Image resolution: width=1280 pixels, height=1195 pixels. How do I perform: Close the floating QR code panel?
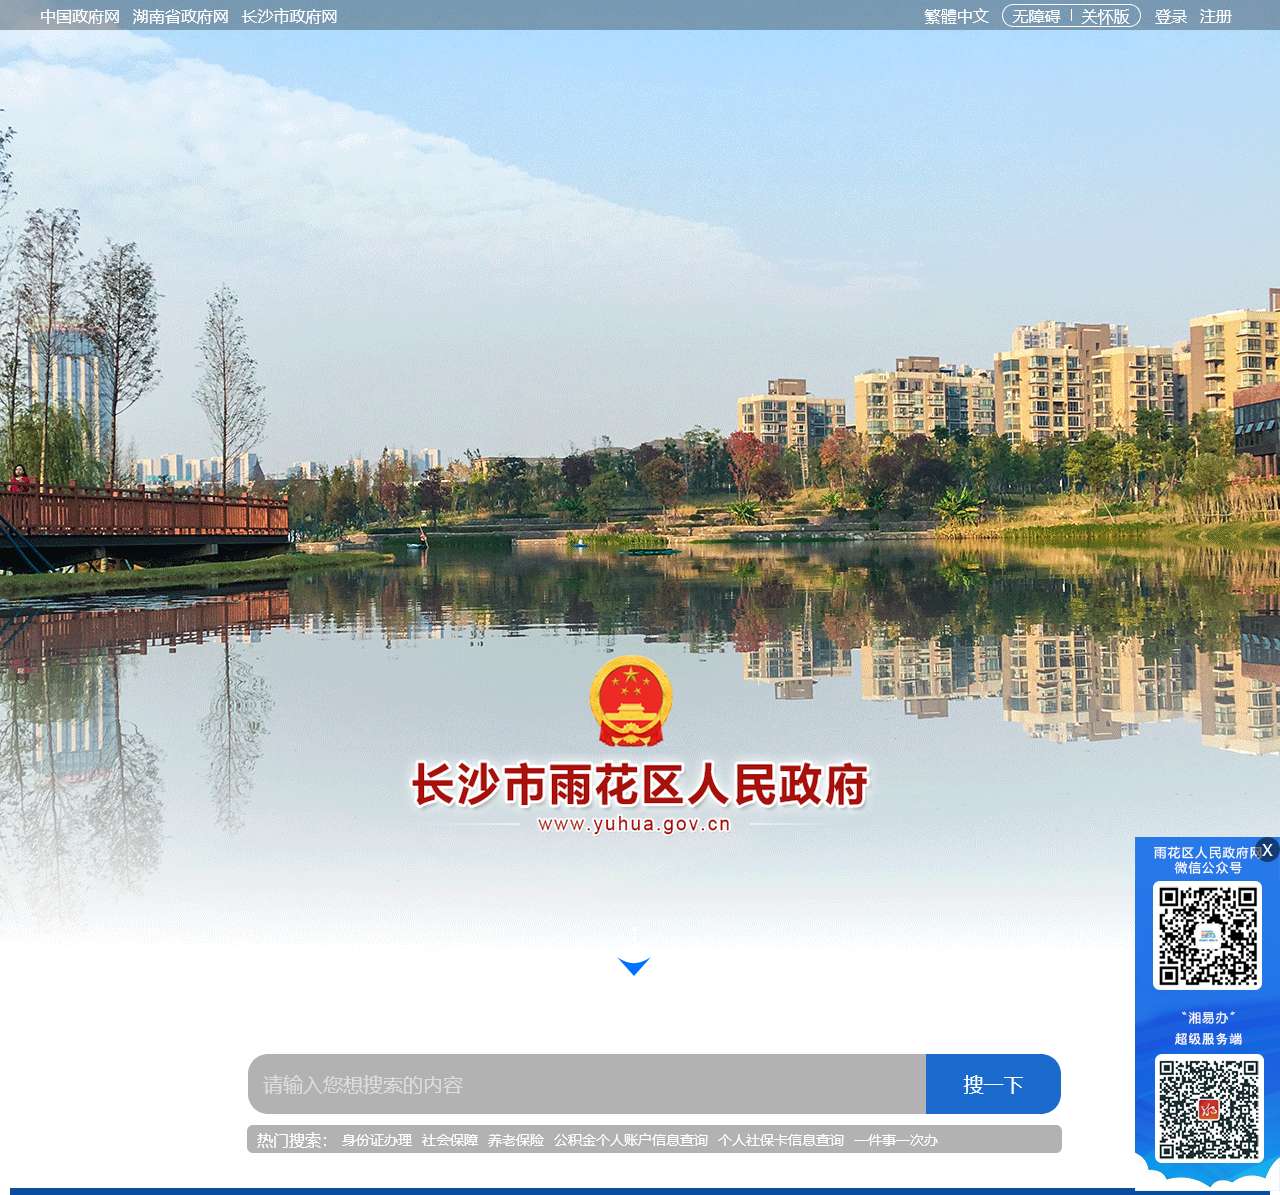click(x=1268, y=850)
